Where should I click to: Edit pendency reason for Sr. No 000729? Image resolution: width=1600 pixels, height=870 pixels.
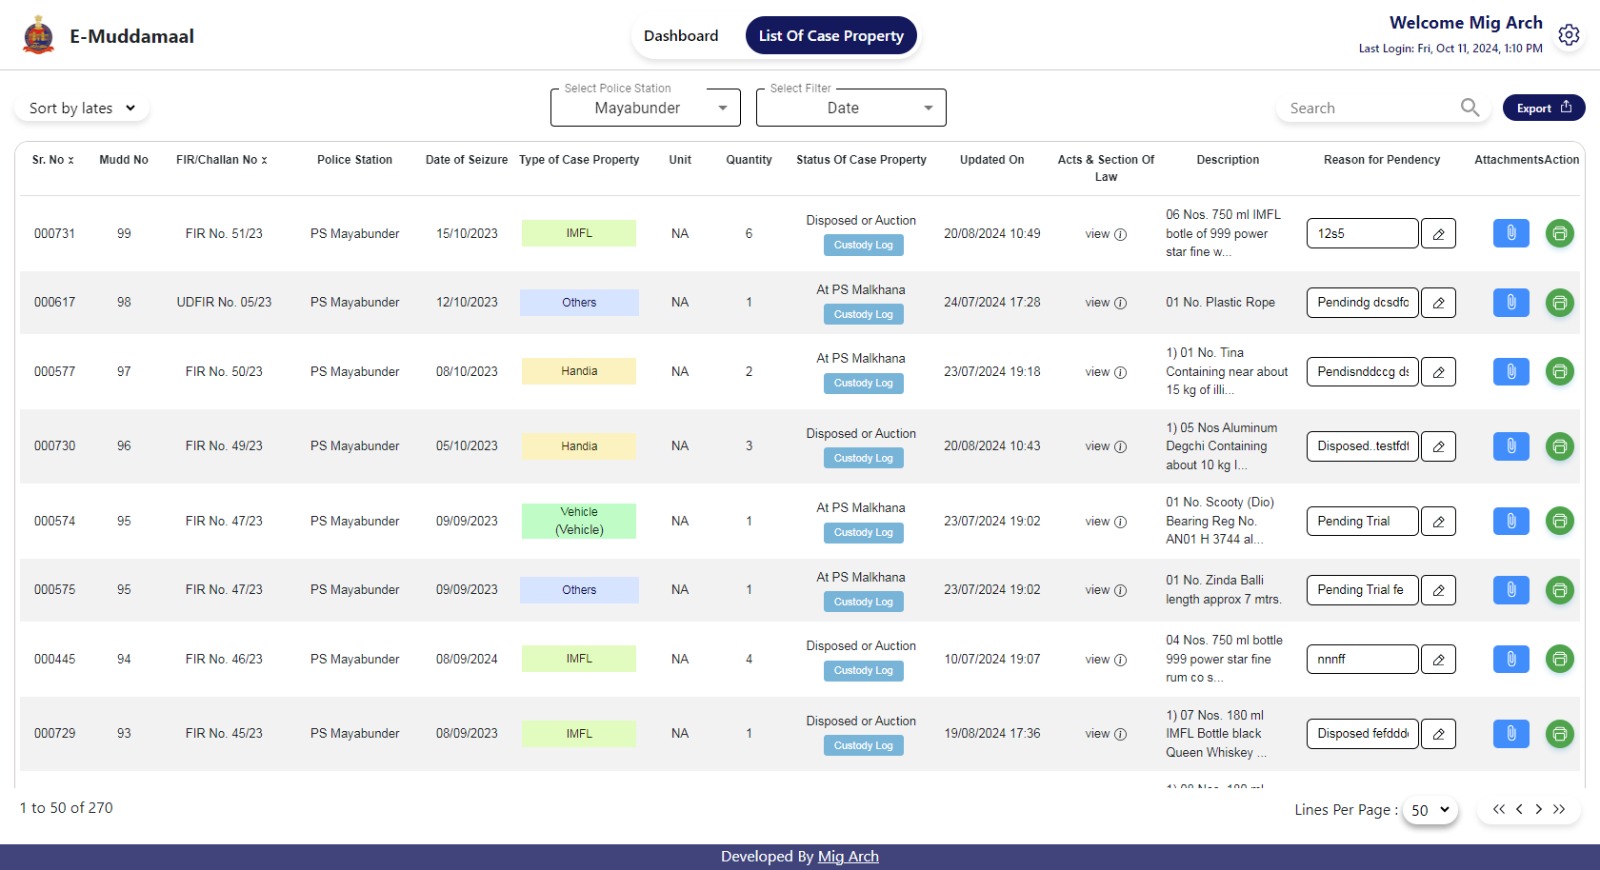pos(1438,734)
